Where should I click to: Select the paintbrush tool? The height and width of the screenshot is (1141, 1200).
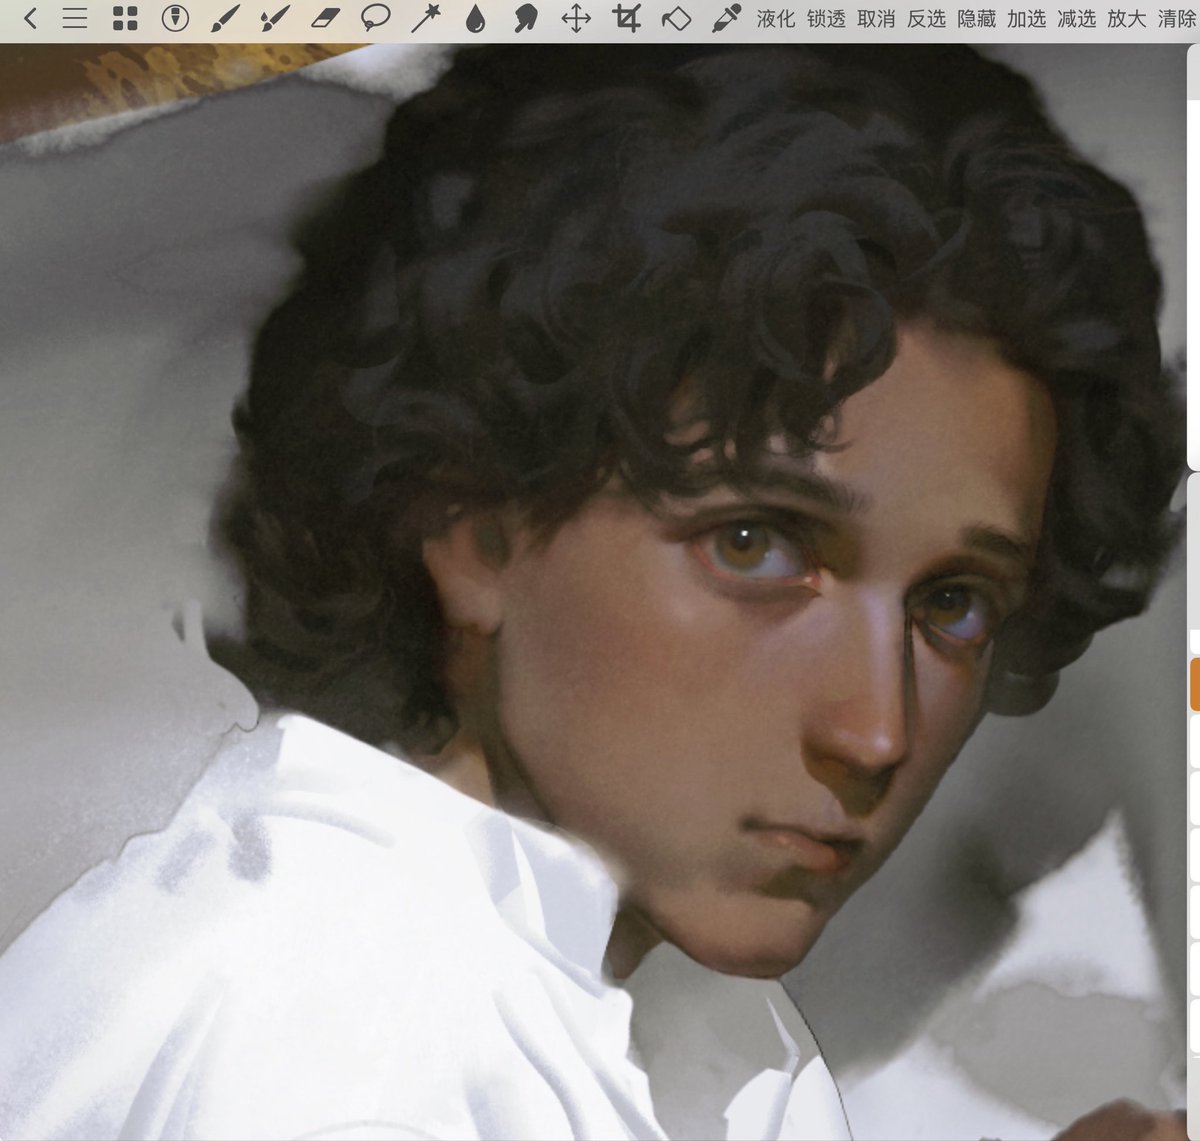(x=225, y=18)
